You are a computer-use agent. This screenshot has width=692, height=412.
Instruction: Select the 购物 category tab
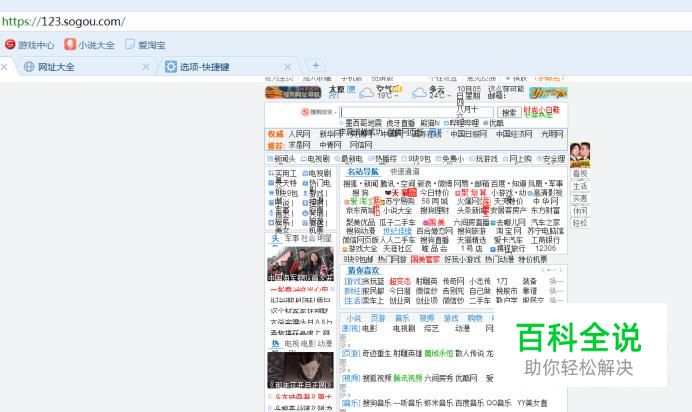click(475, 318)
